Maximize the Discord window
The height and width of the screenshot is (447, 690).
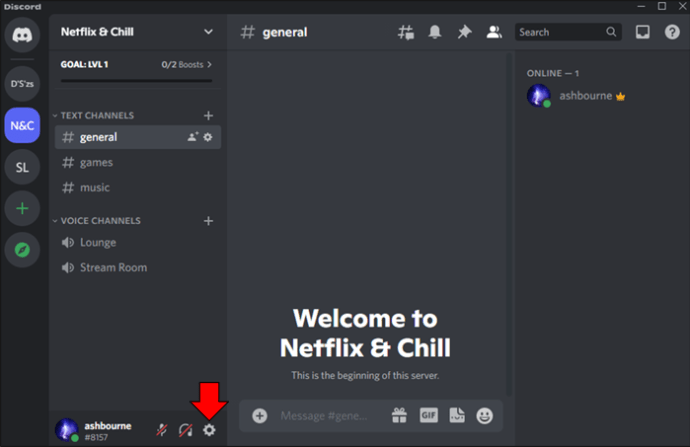click(662, 6)
